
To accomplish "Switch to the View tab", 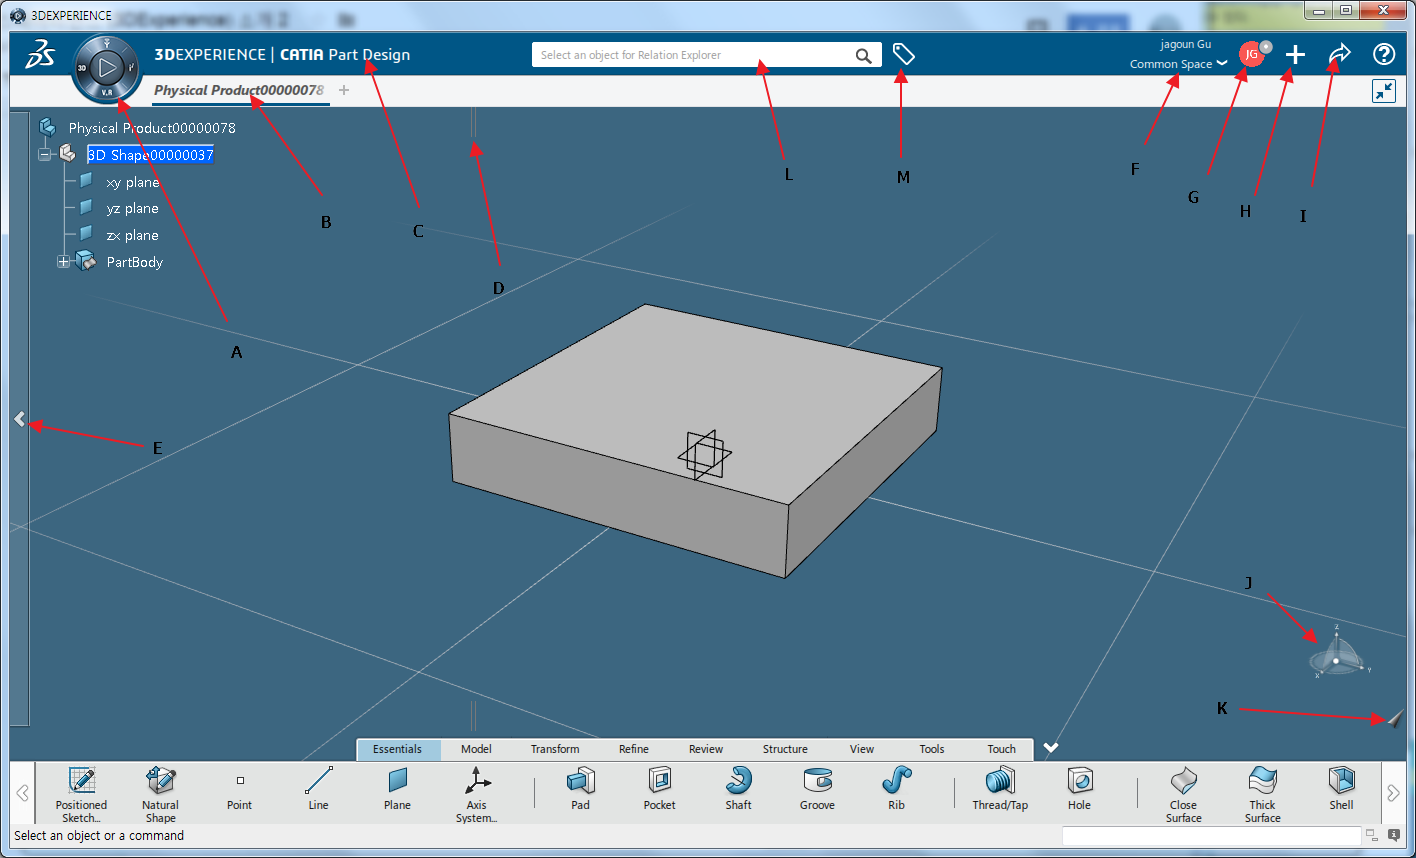I will [x=862, y=749].
